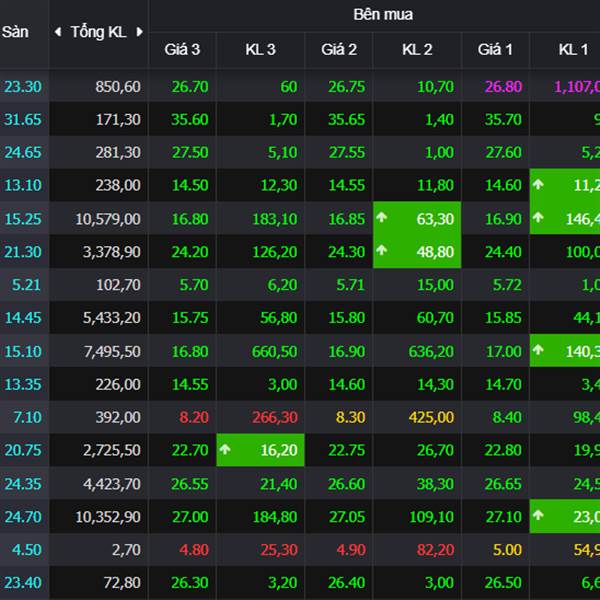
Task: Click the Tổng KL column header
Action: [x=98, y=32]
